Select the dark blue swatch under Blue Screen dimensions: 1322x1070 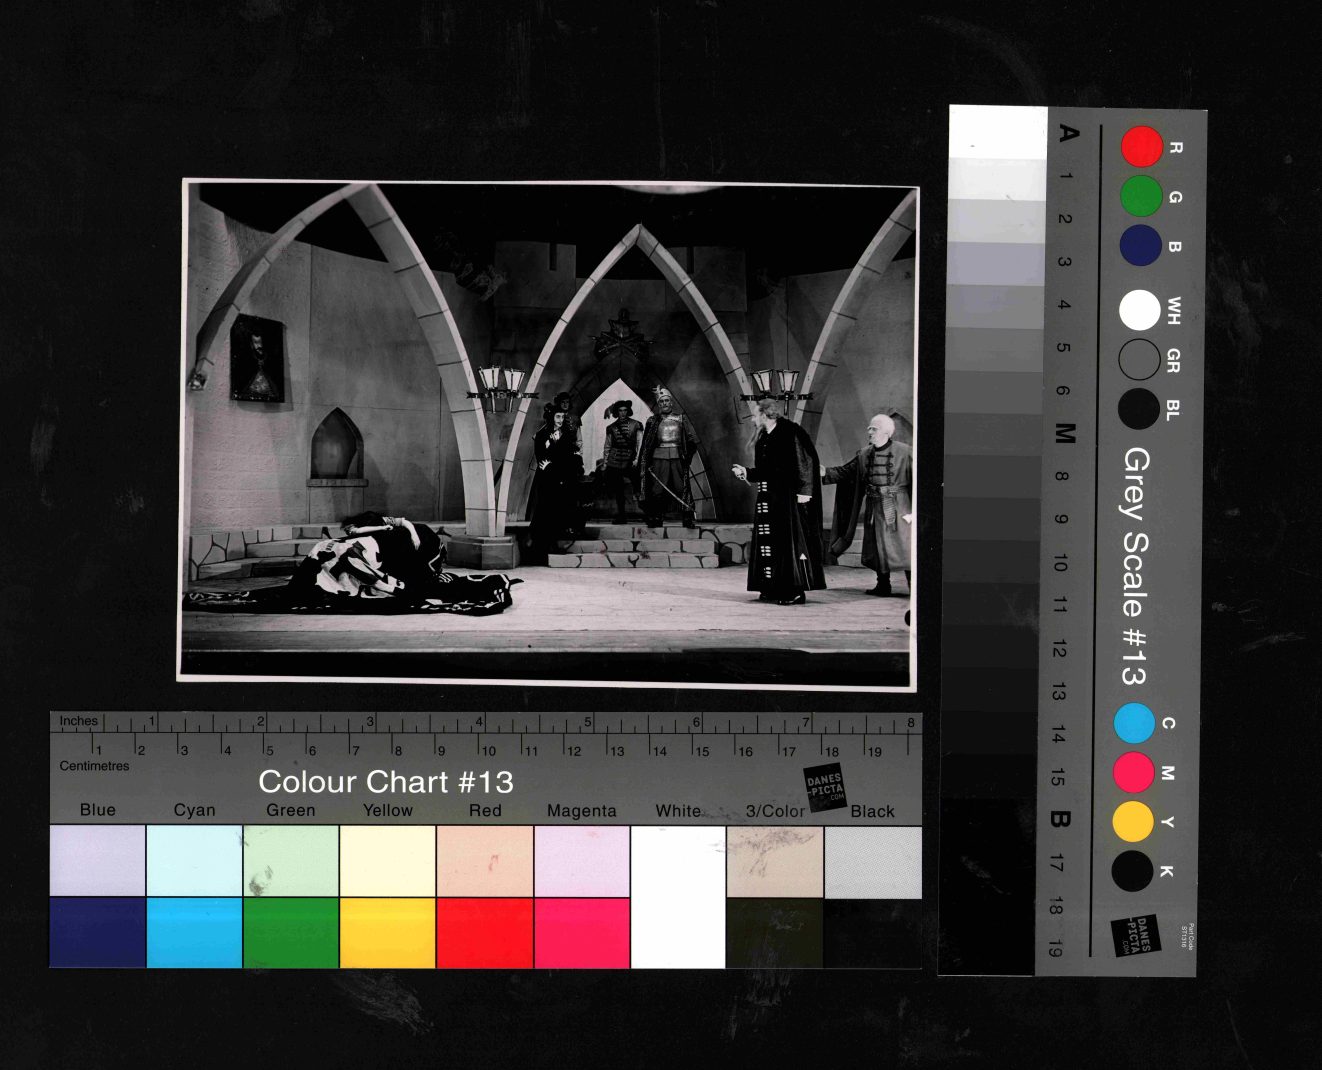click(x=97, y=933)
